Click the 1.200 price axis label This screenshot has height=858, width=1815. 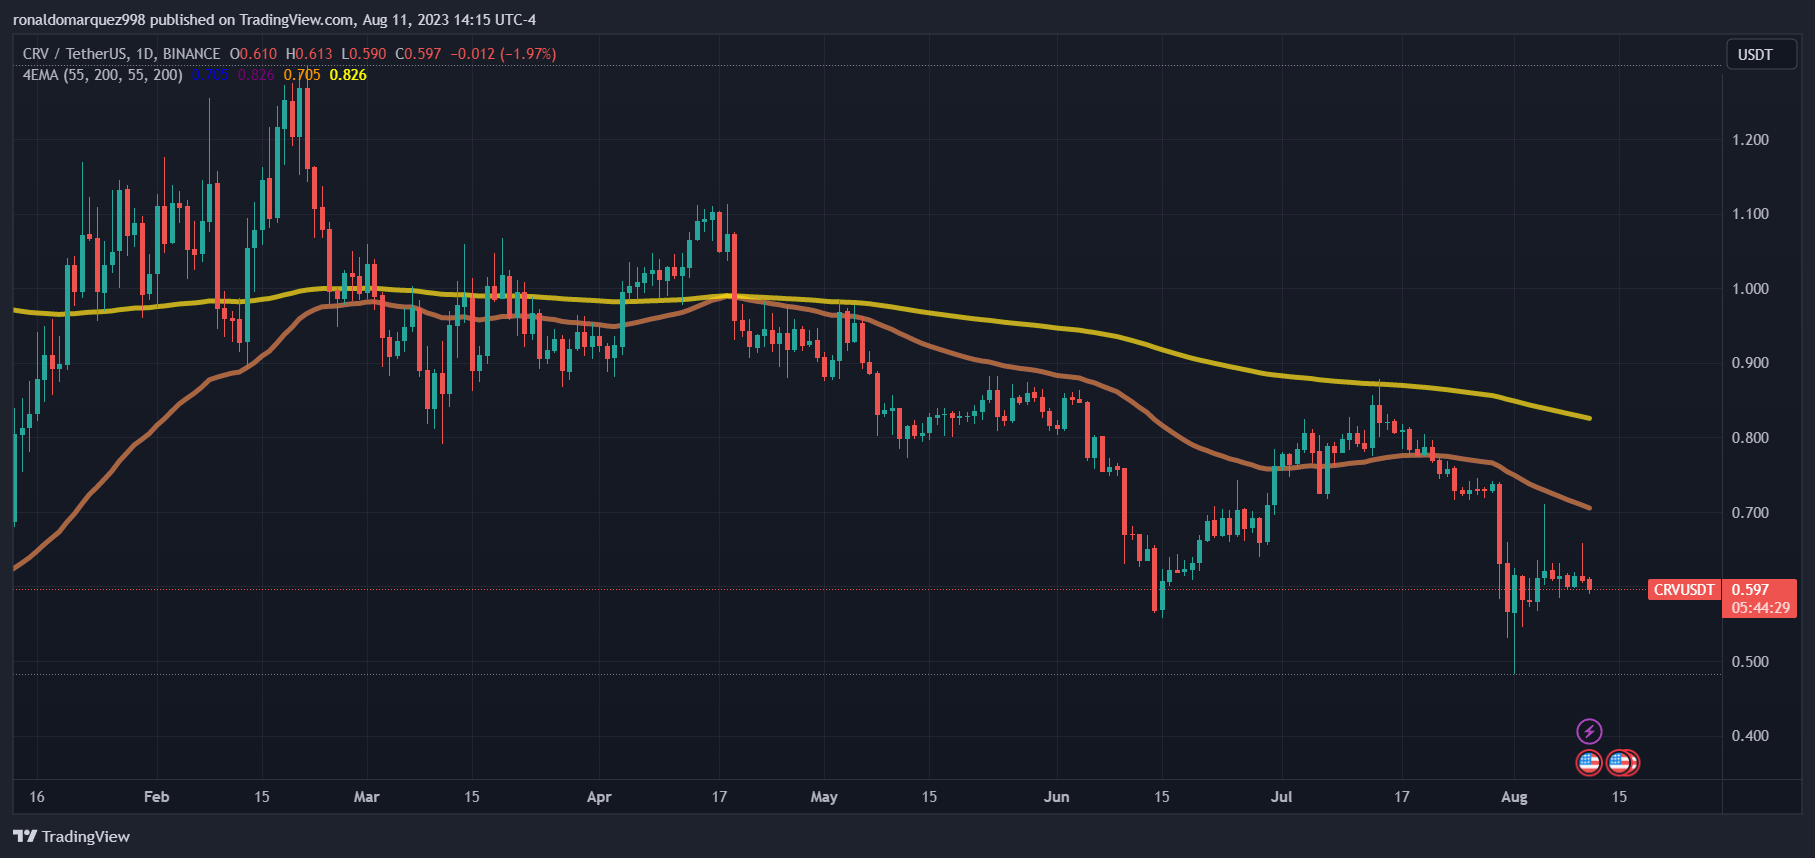pos(1750,140)
